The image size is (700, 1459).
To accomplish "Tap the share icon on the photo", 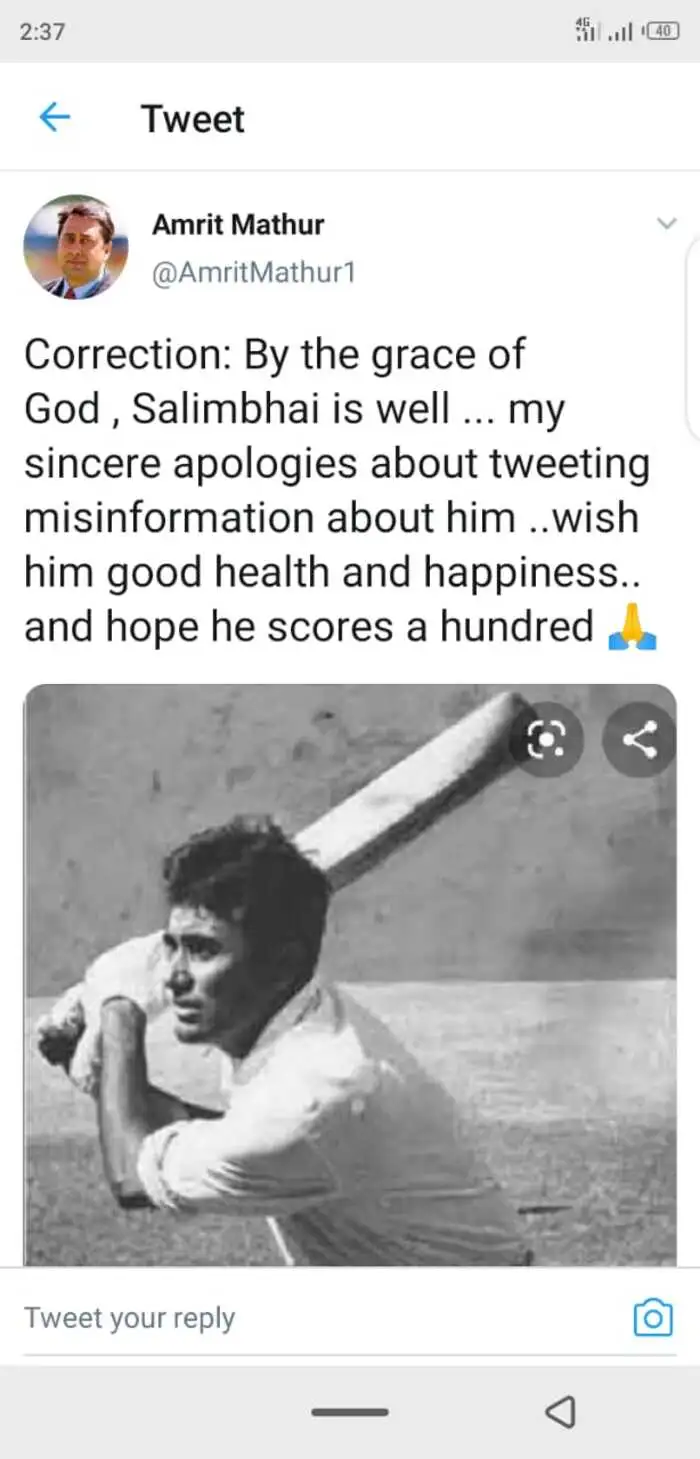I will tap(639, 740).
